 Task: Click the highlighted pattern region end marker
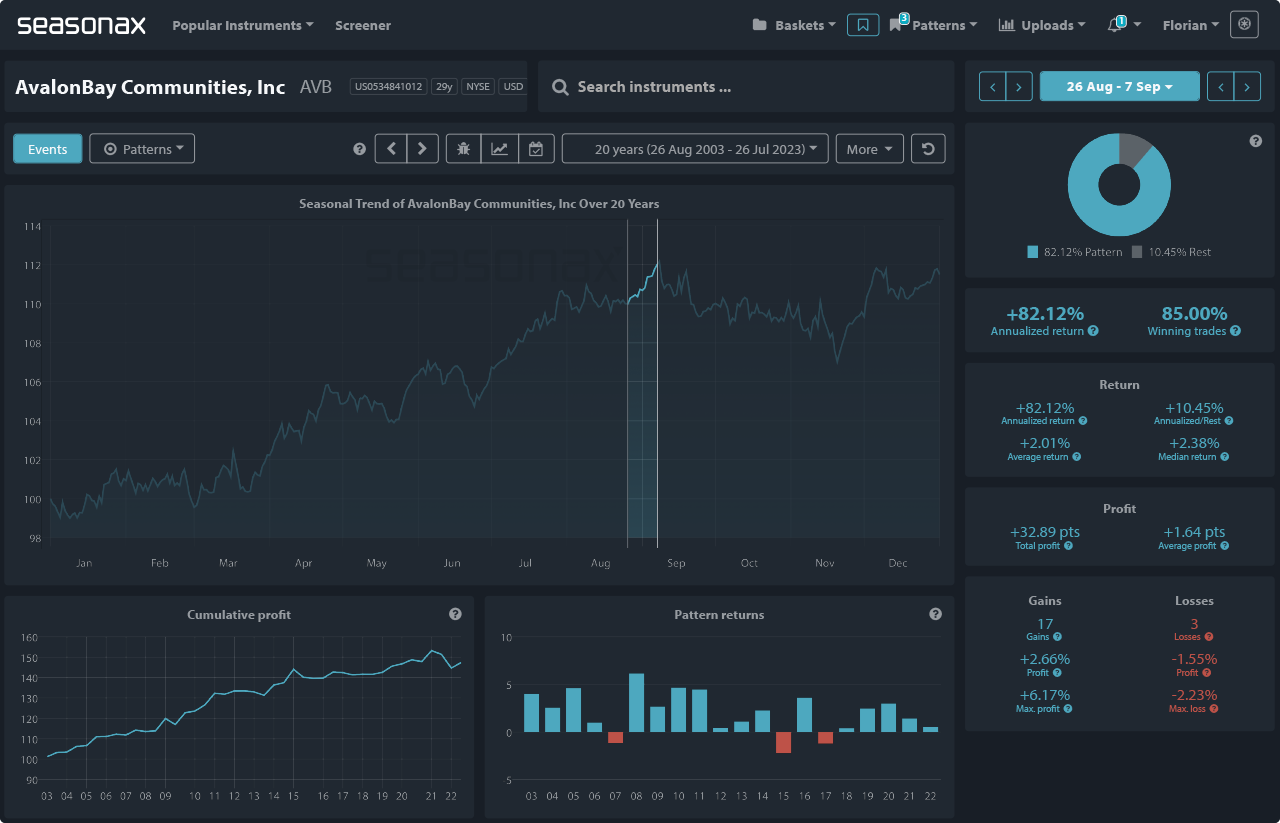657,383
